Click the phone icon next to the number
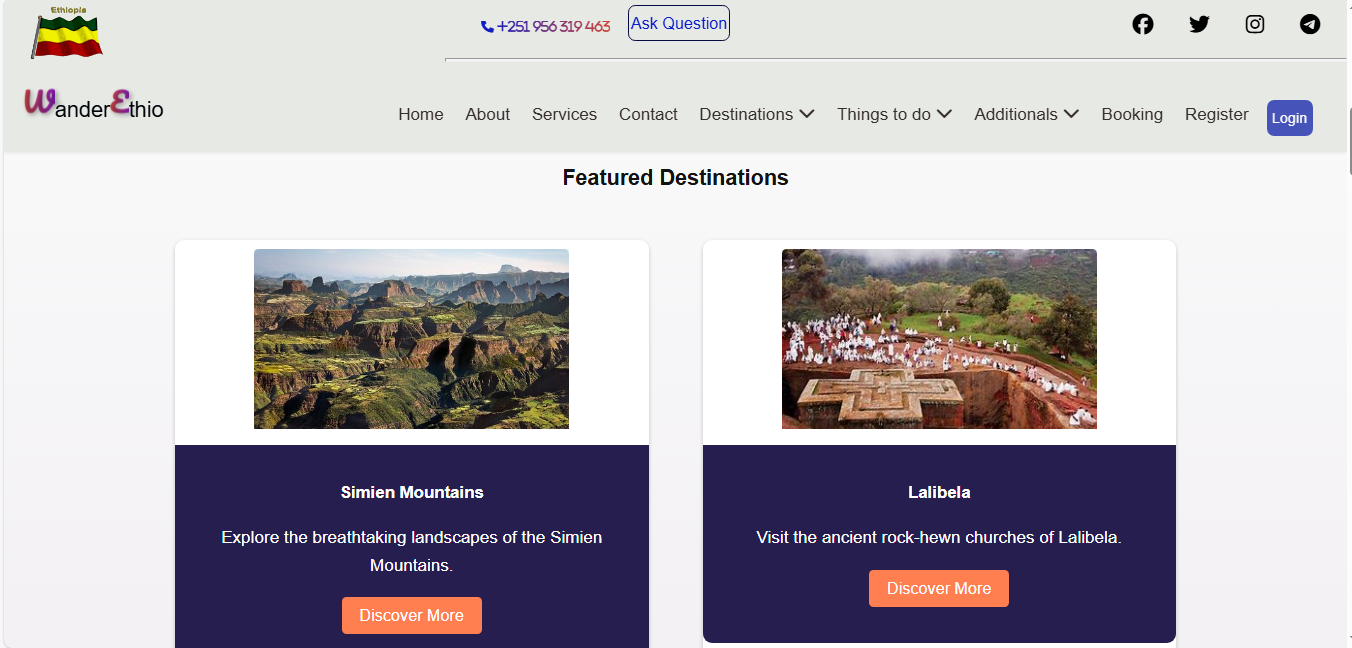This screenshot has height=648, width=1352. [486, 27]
